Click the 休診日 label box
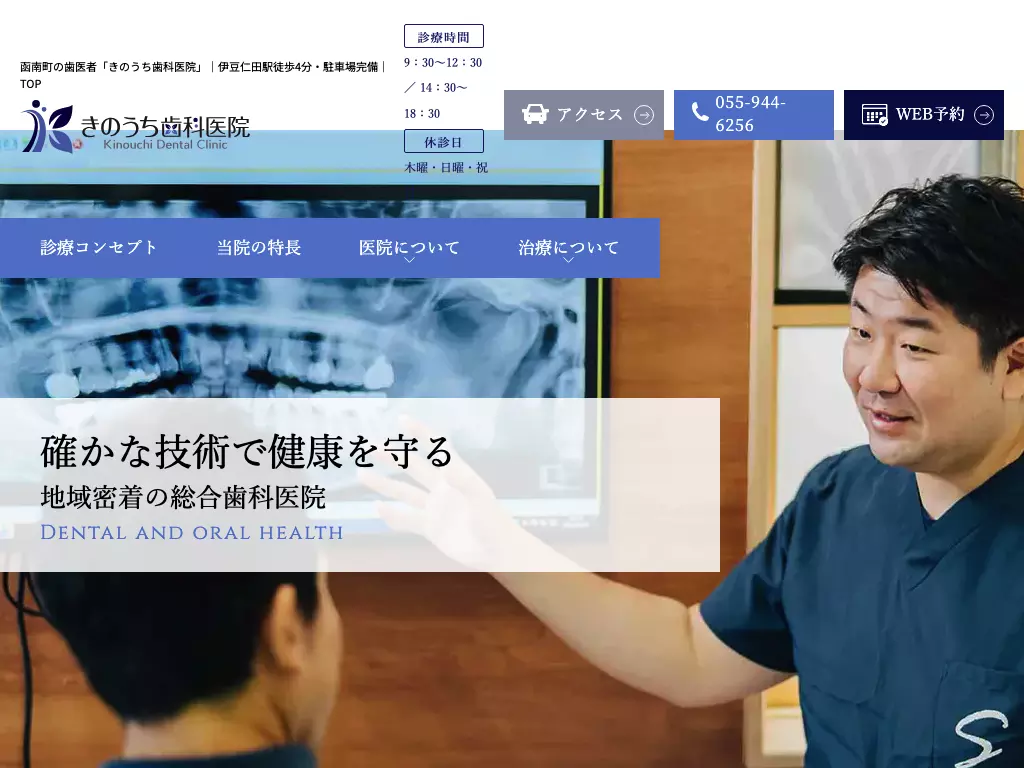 [444, 141]
